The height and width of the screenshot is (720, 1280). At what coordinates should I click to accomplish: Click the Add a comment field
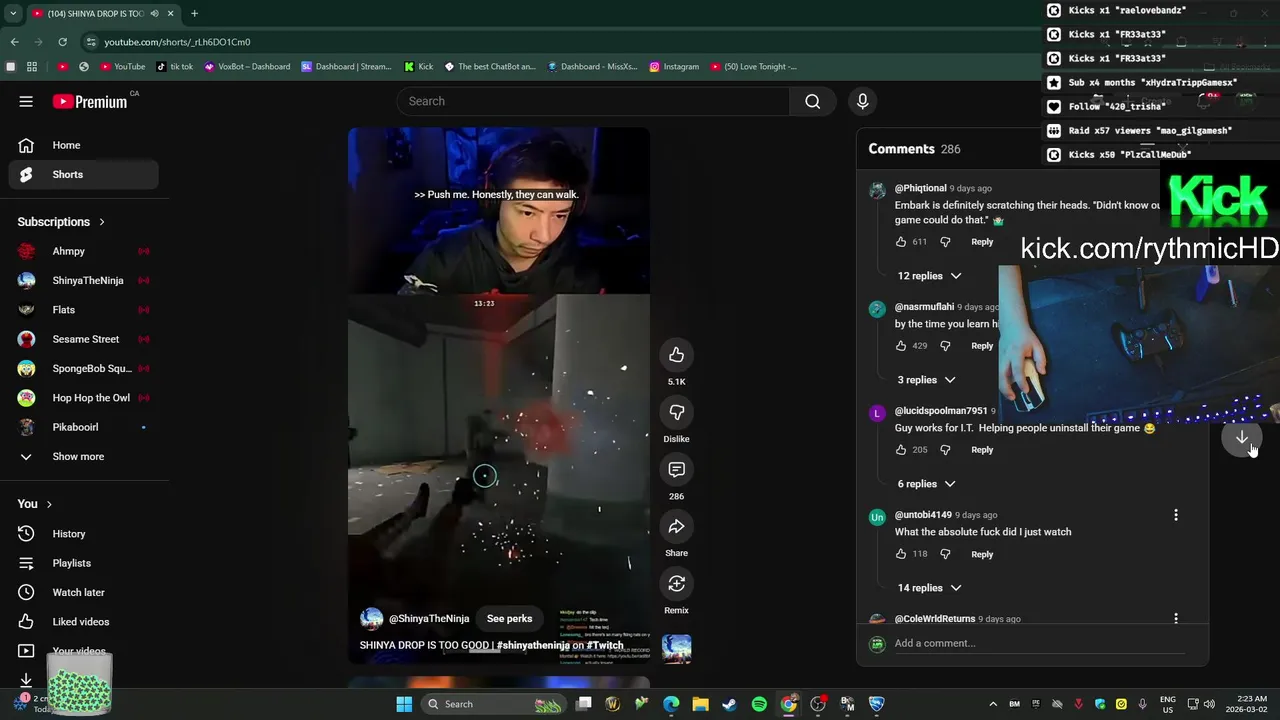coord(1040,643)
